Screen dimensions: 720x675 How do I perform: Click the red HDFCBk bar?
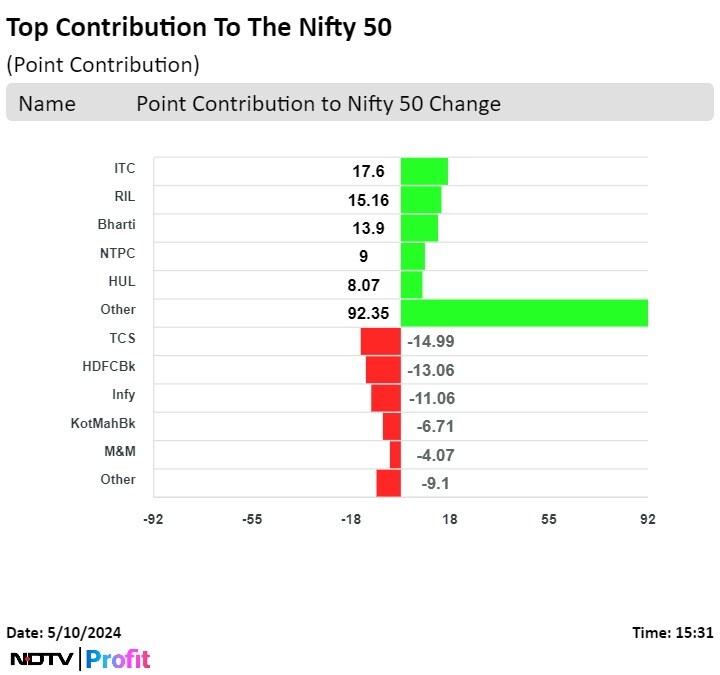coord(383,369)
